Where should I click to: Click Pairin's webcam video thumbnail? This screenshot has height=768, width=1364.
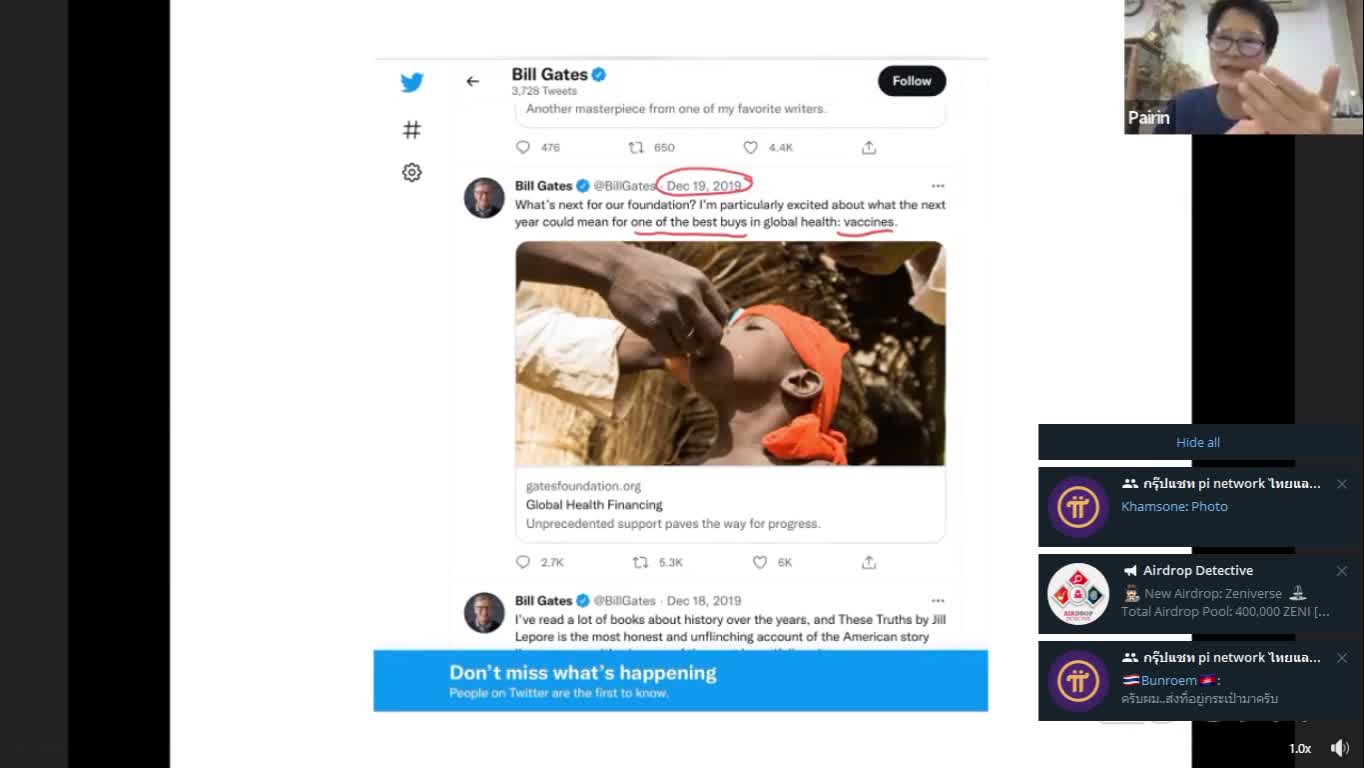pos(1243,67)
